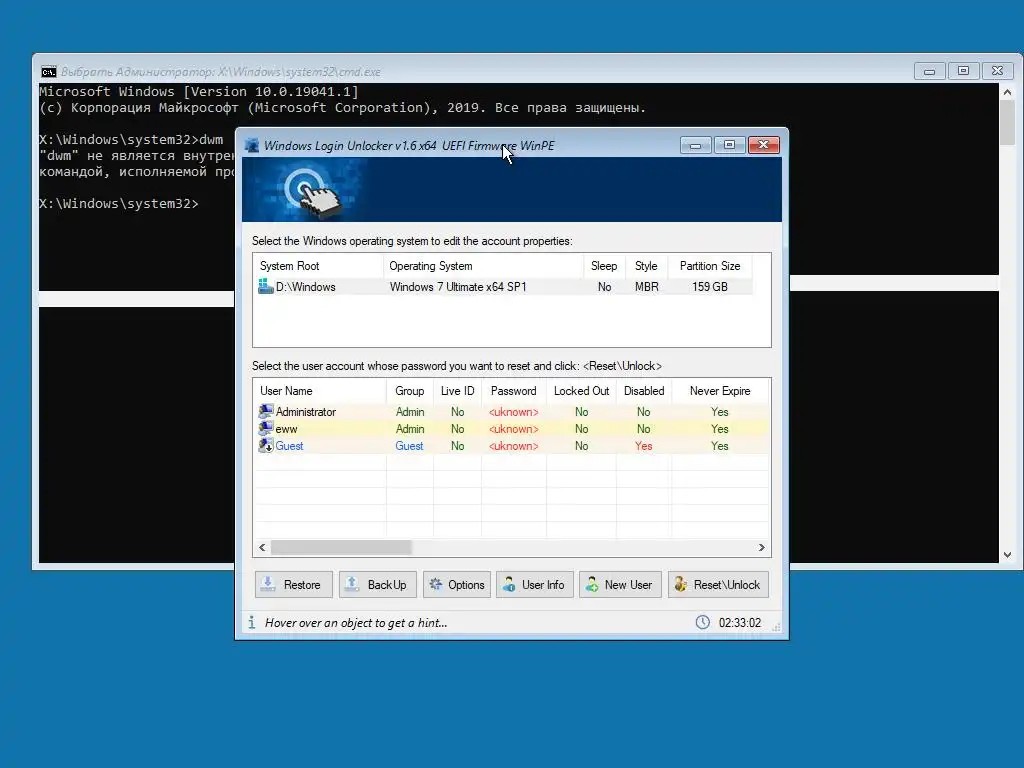Screen dimensions: 1024x768
Task: Click the Disabled column header
Action: 644,391
